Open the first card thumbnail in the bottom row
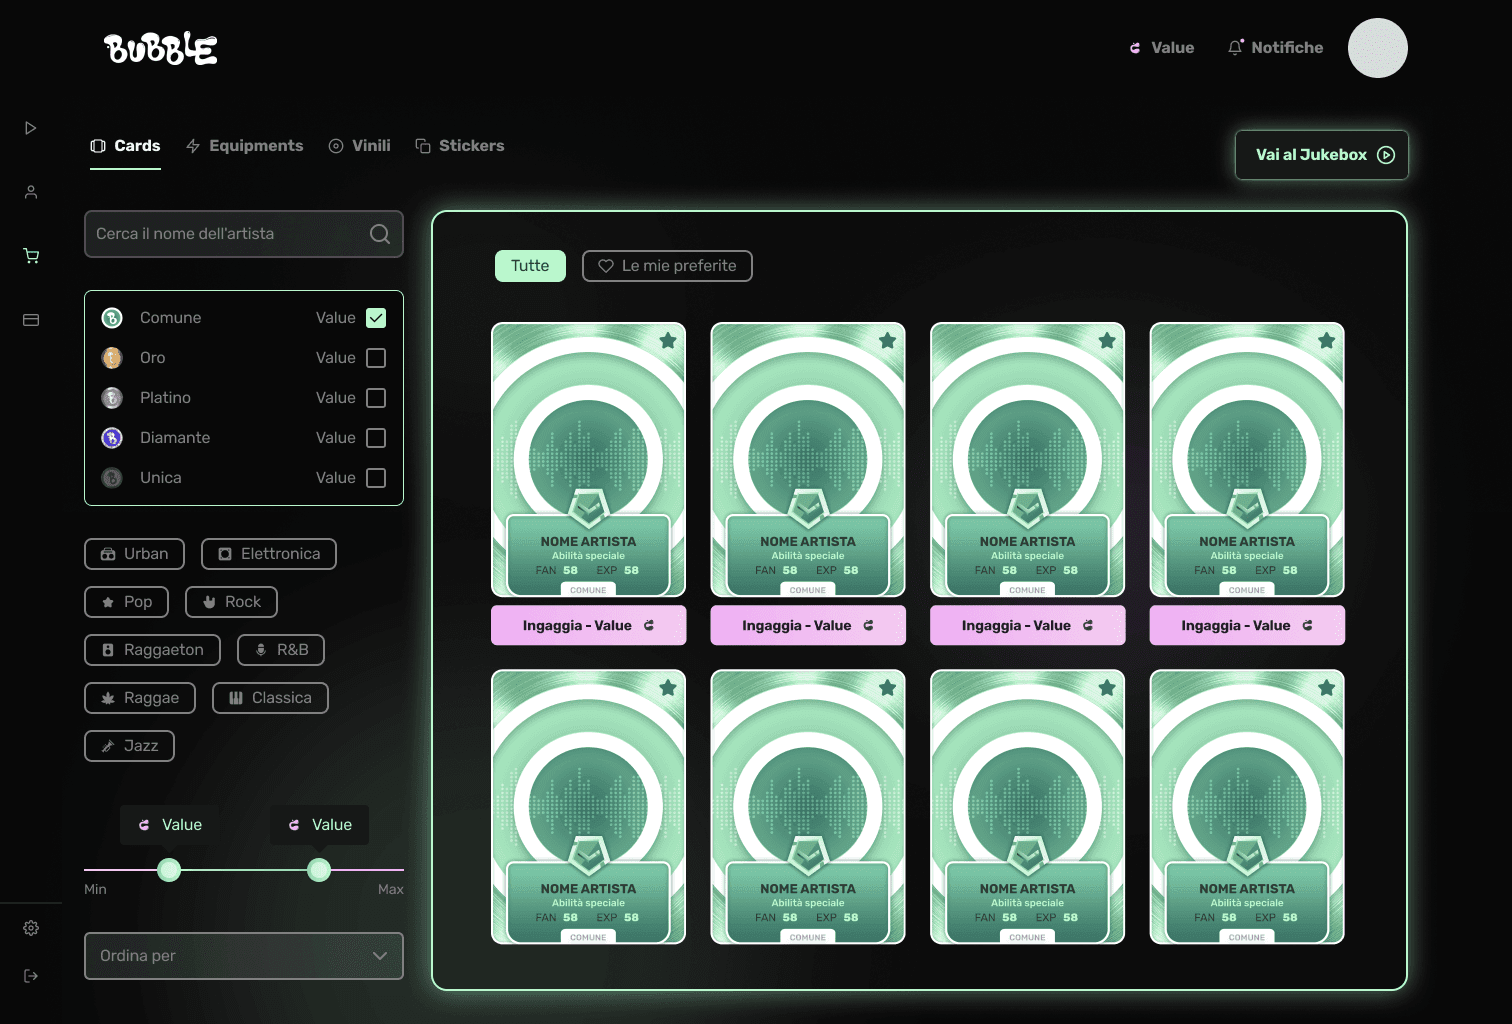This screenshot has height=1024, width=1512. pyautogui.click(x=588, y=807)
